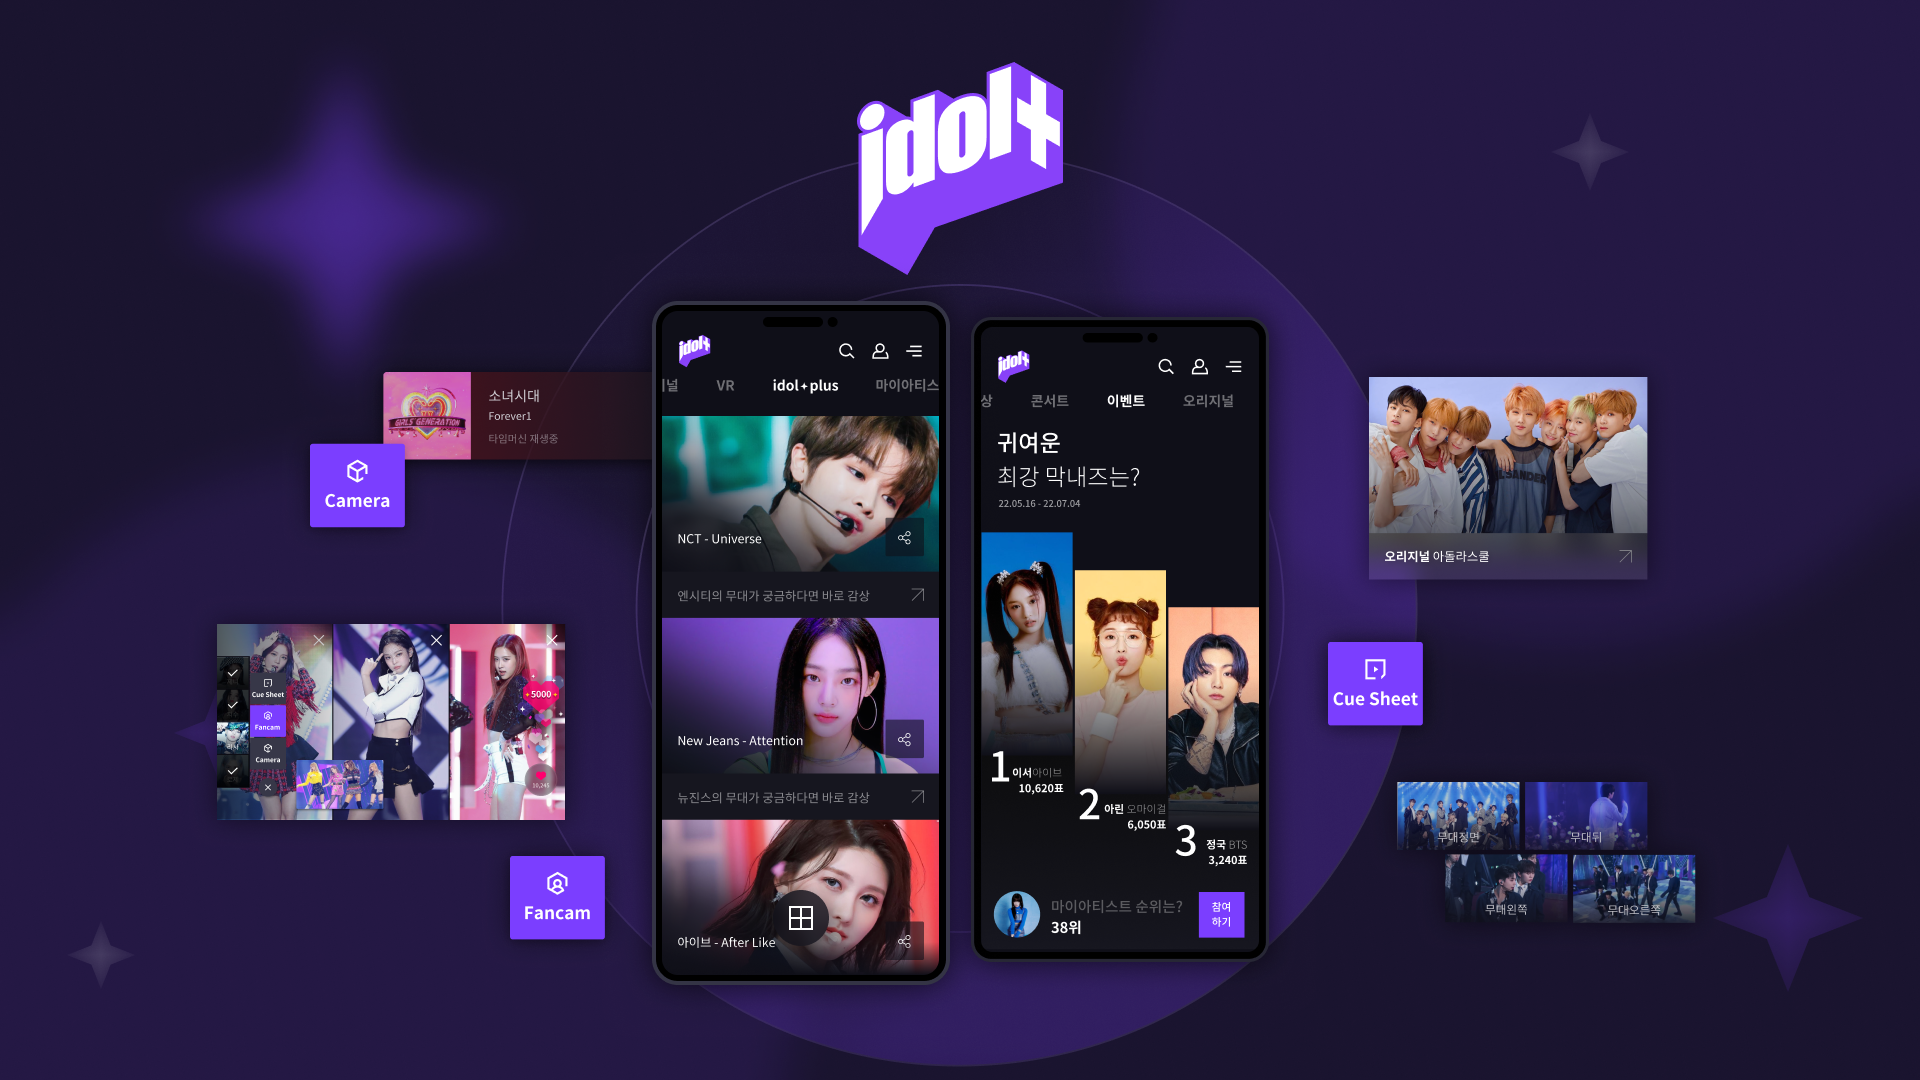This screenshot has width=1920, height=1080.
Task: Select the 이벤트 tab on right phone
Action: pyautogui.click(x=1126, y=401)
